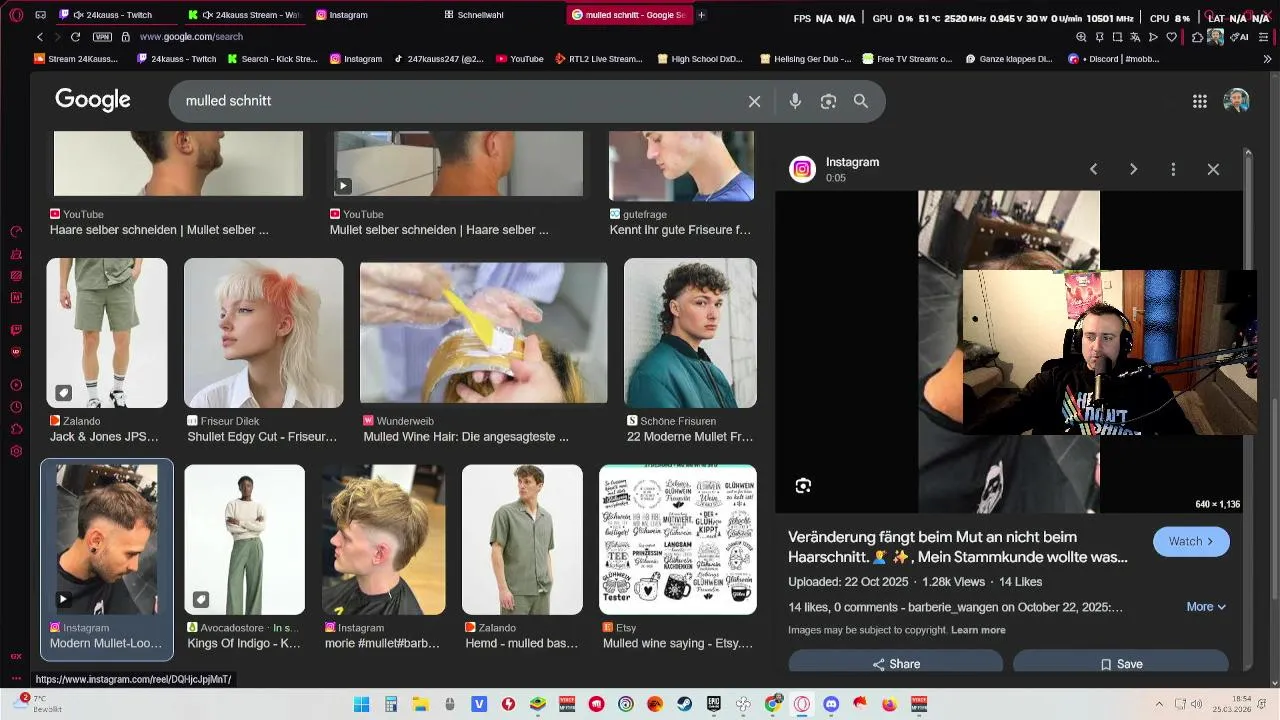
Task: Zoom page via toolbar magnifier icon
Action: pos(1081,37)
